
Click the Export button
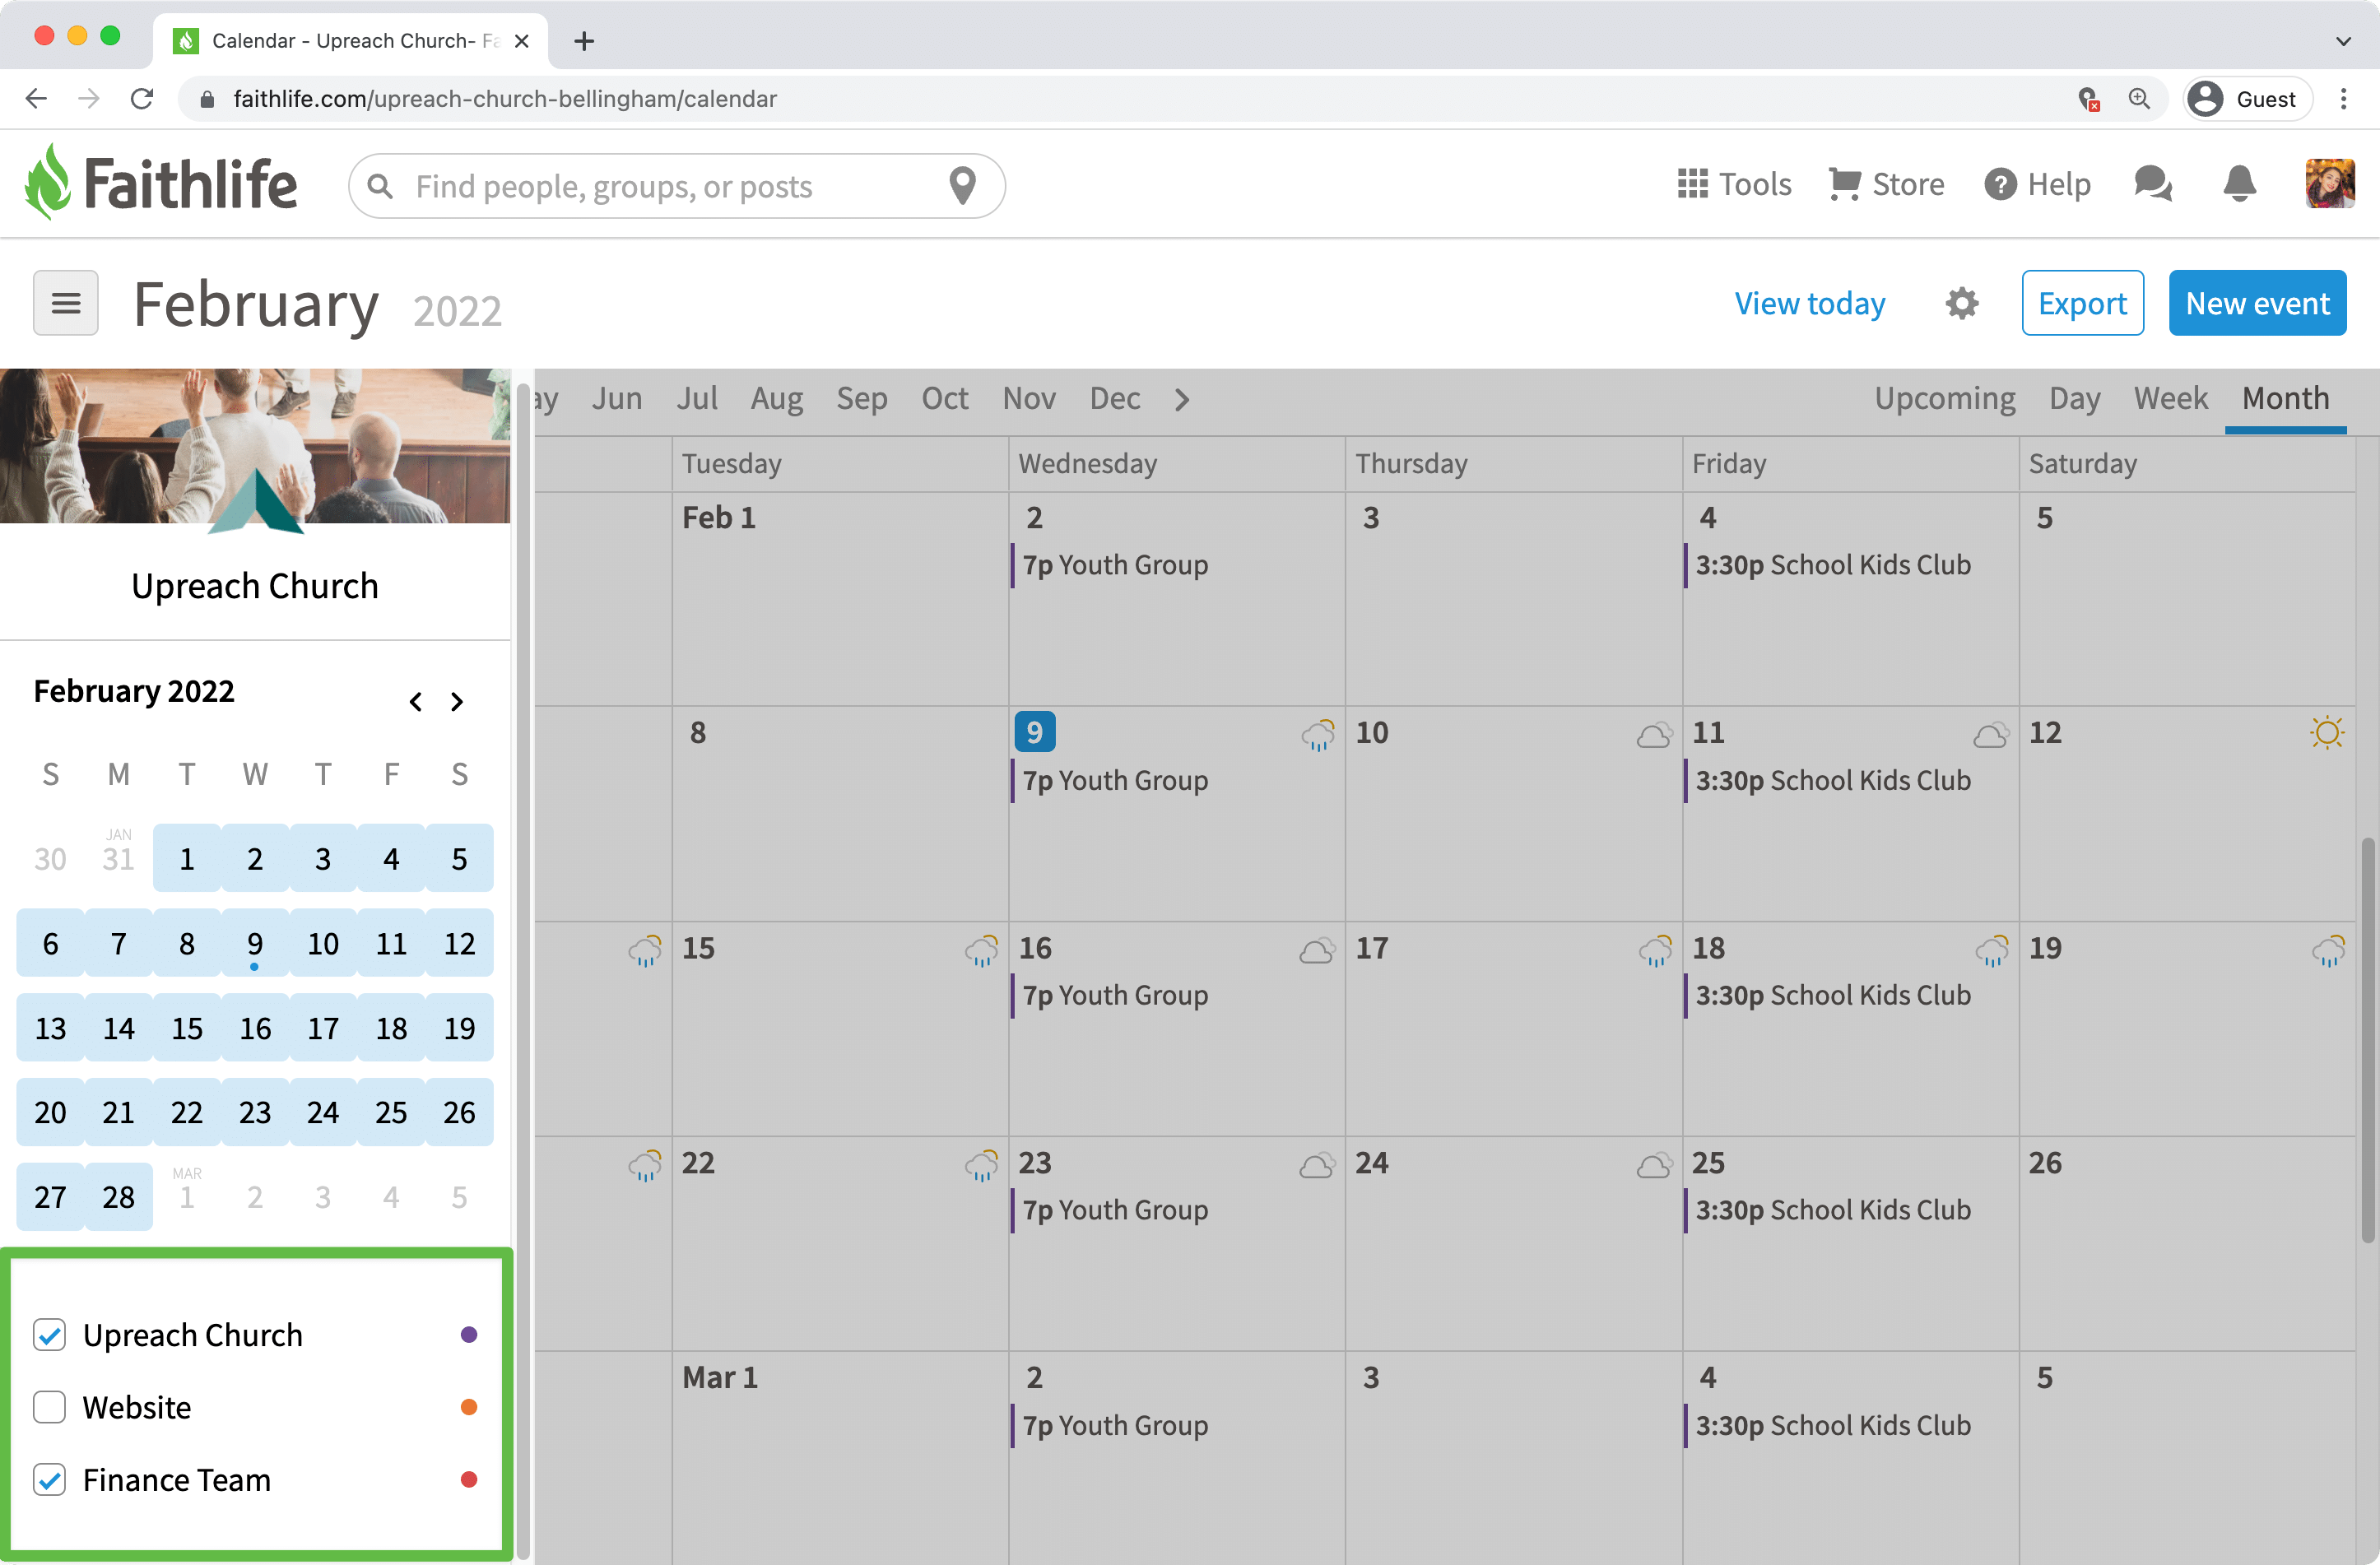point(2082,303)
